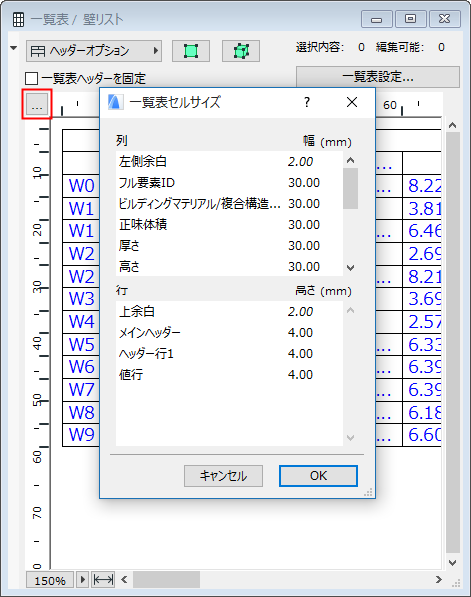Select フル要素ID column row
The image size is (471, 597).
pyautogui.click(x=229, y=183)
